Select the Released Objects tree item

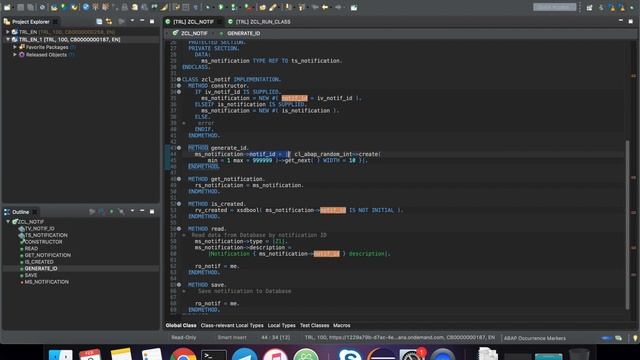click(46, 55)
